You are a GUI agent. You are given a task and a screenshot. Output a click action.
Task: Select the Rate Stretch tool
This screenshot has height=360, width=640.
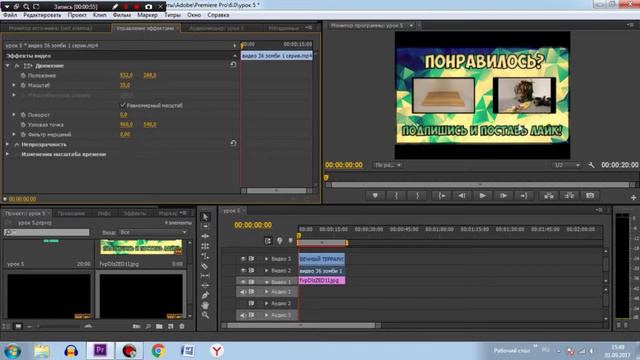(x=205, y=256)
